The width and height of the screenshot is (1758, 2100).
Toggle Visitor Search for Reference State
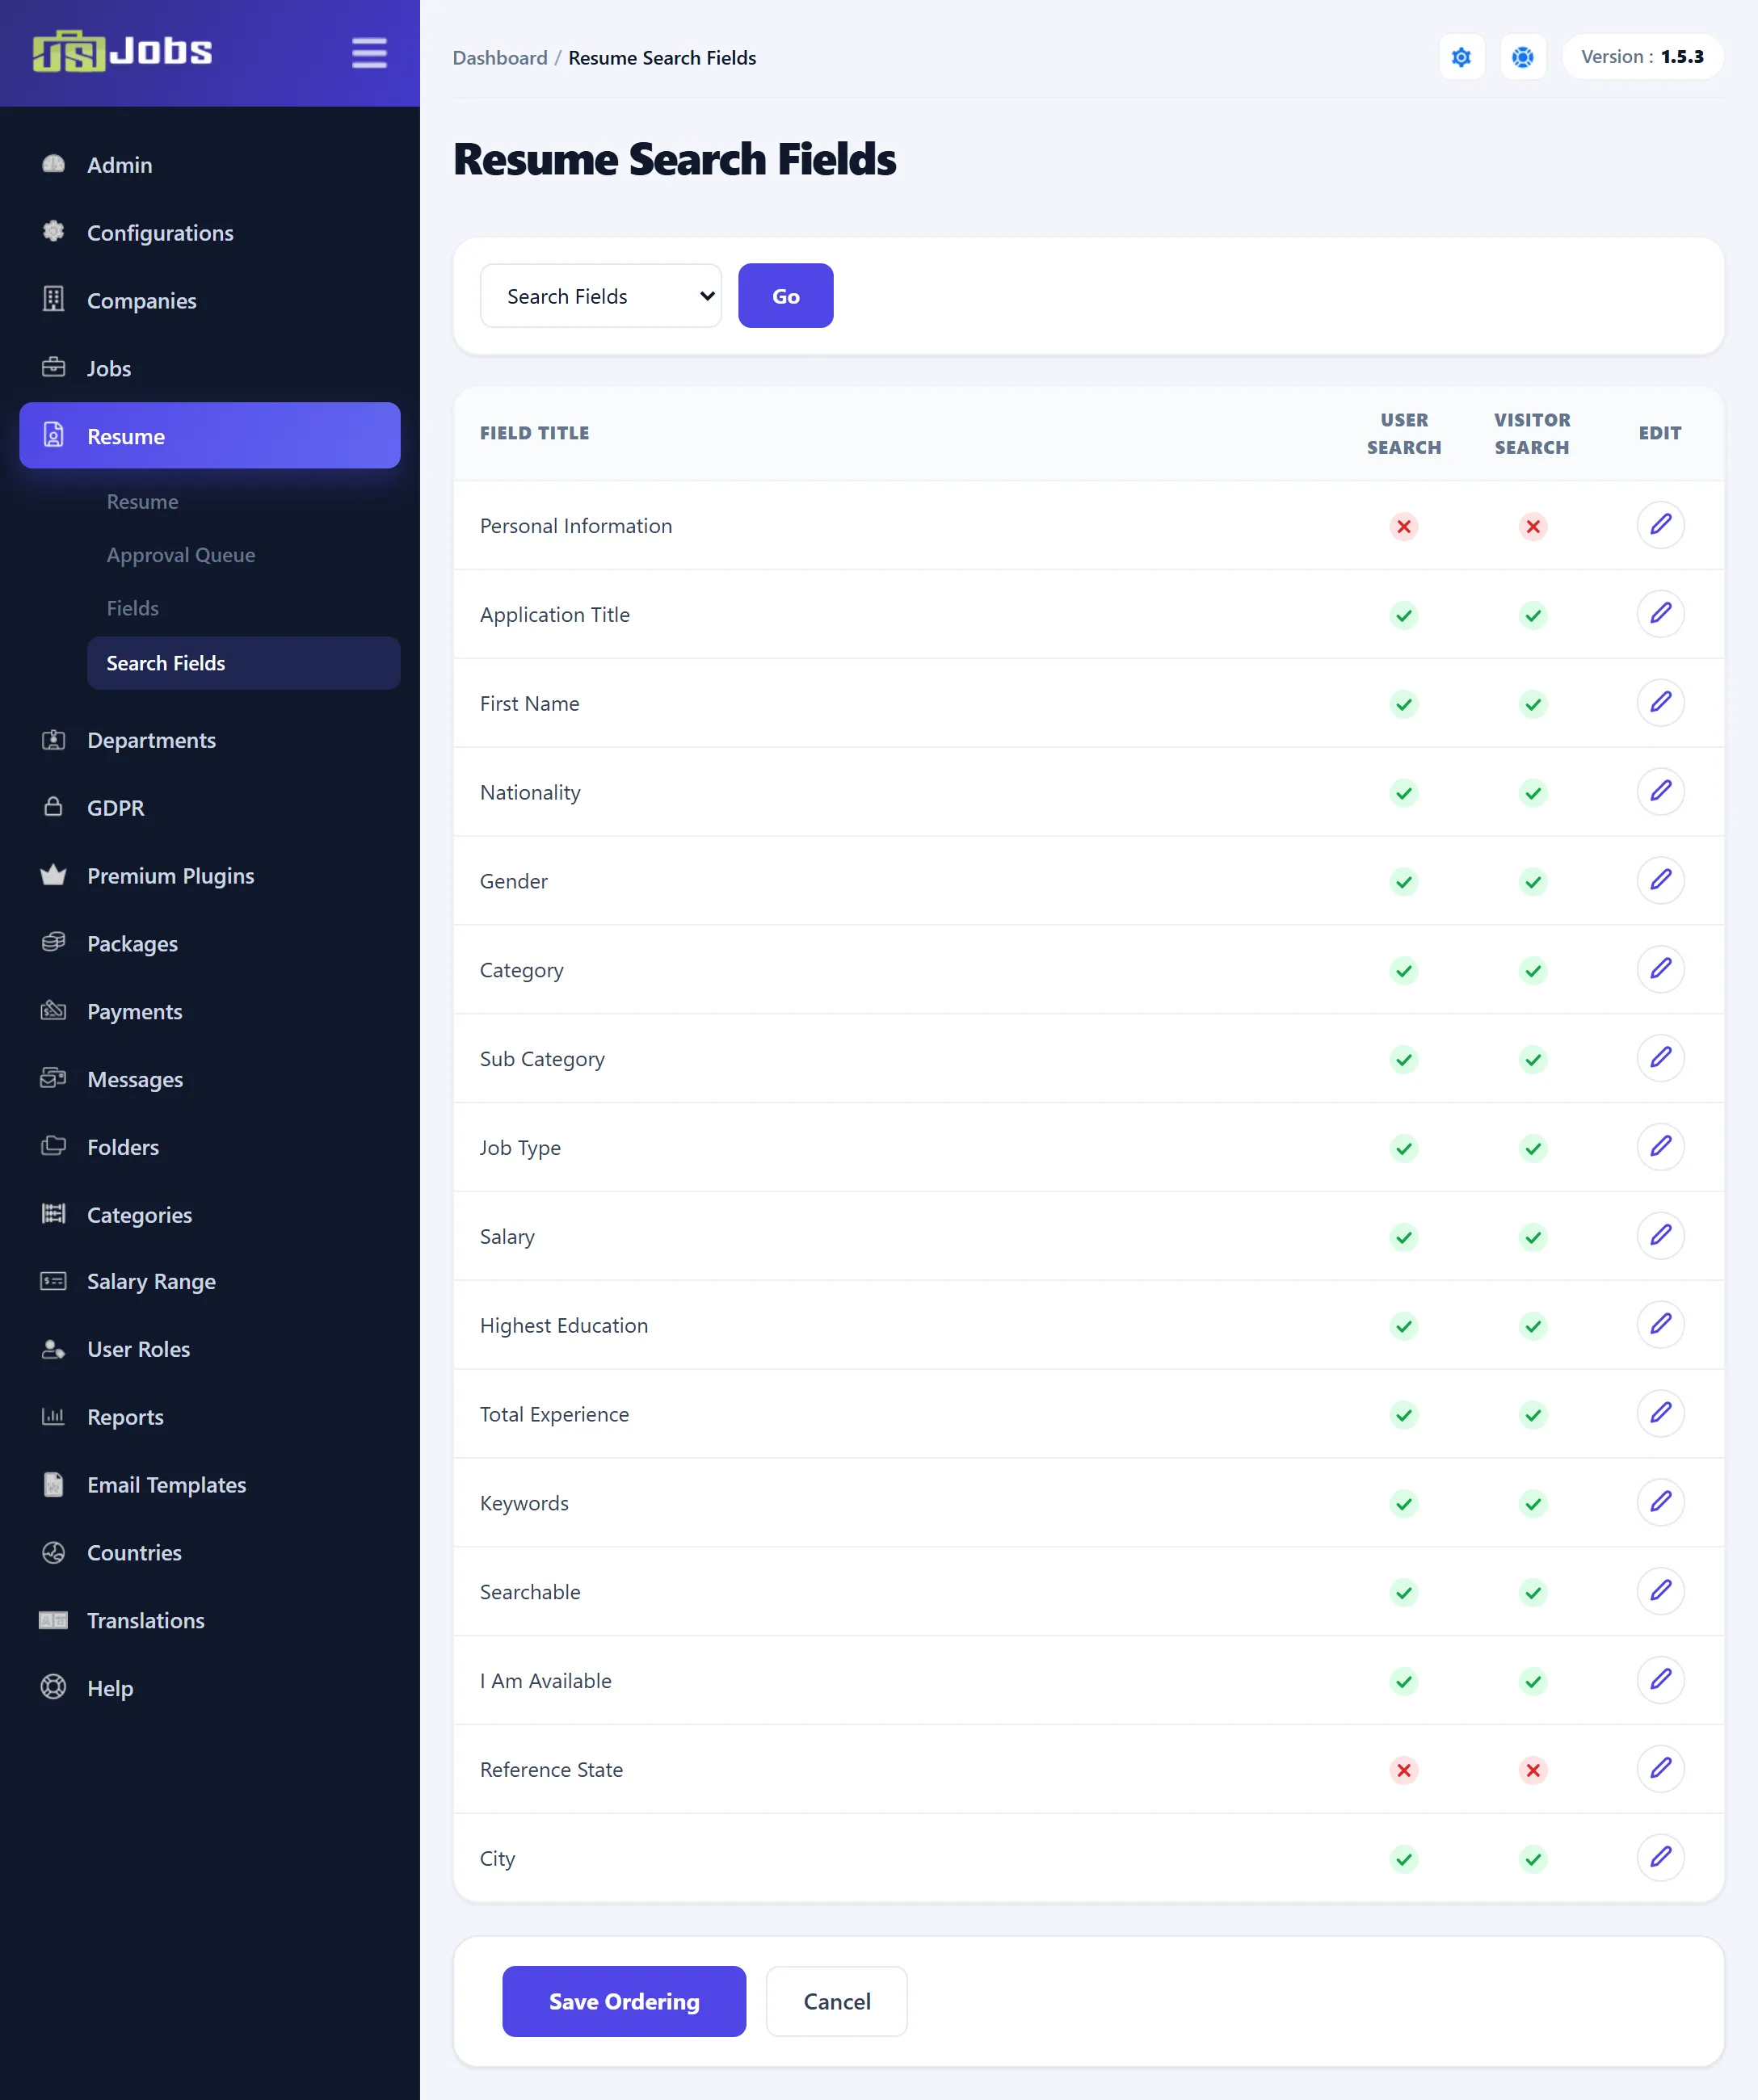(x=1532, y=1770)
